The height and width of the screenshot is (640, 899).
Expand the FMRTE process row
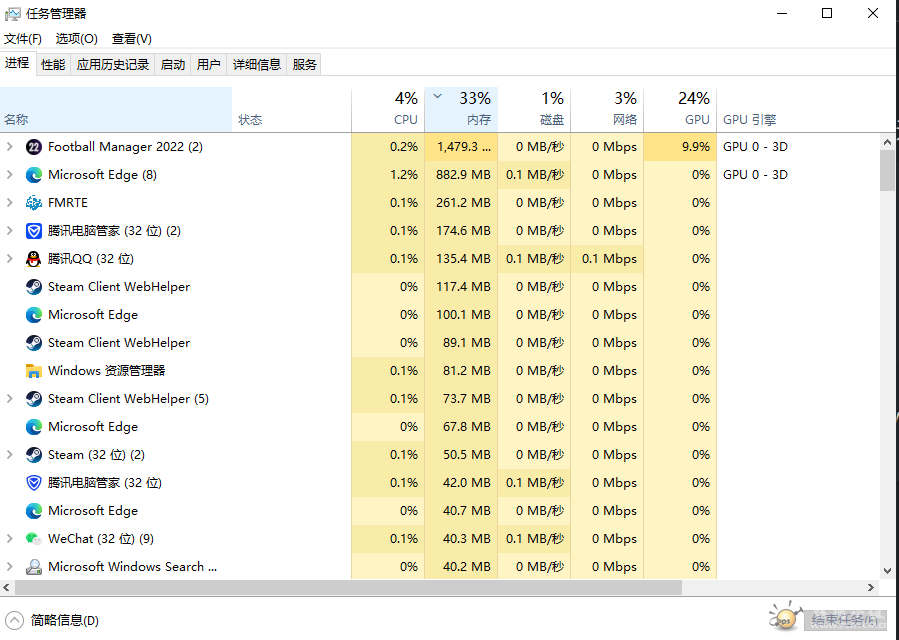(10, 203)
